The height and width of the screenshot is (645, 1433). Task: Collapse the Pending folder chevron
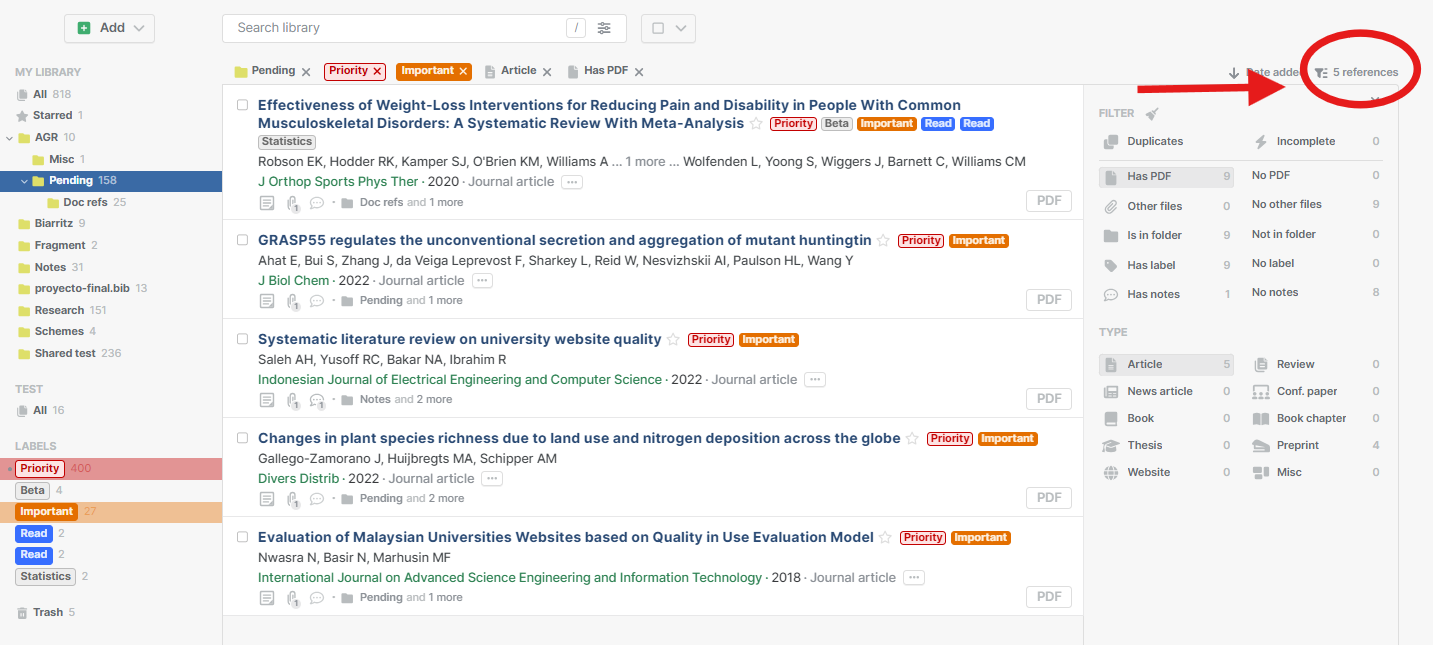25,181
